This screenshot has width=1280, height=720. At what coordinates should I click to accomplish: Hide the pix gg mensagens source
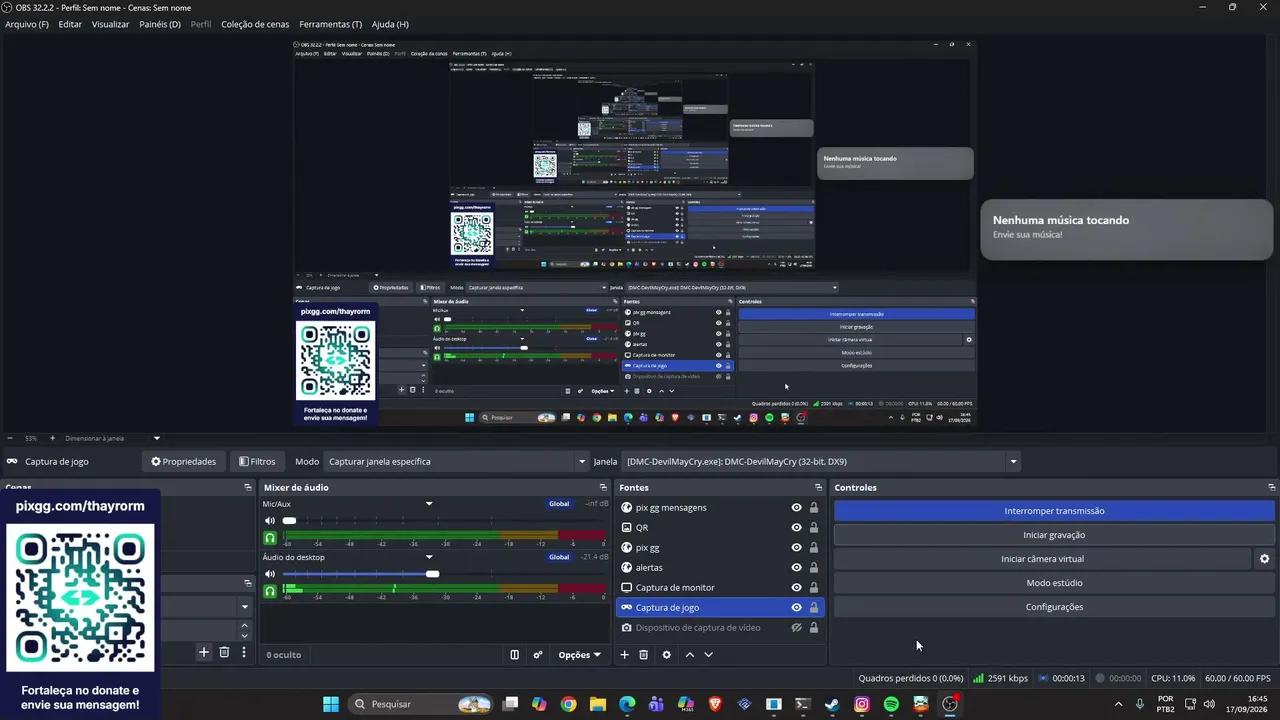tap(797, 508)
